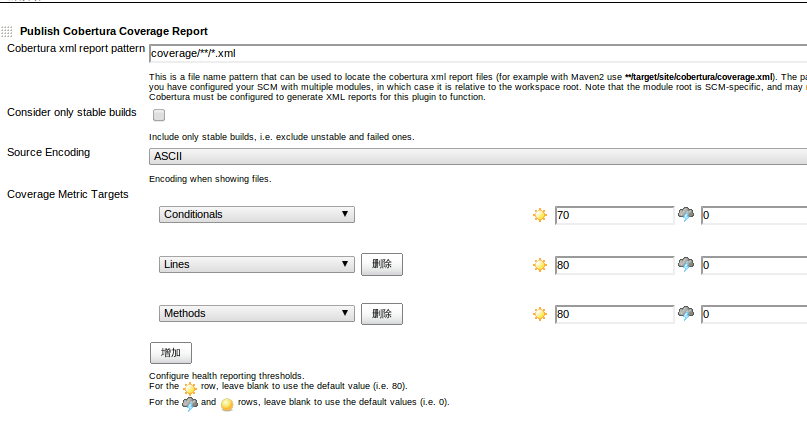Click the Encoding when showing files help text
The image size is (807, 425).
click(210, 179)
